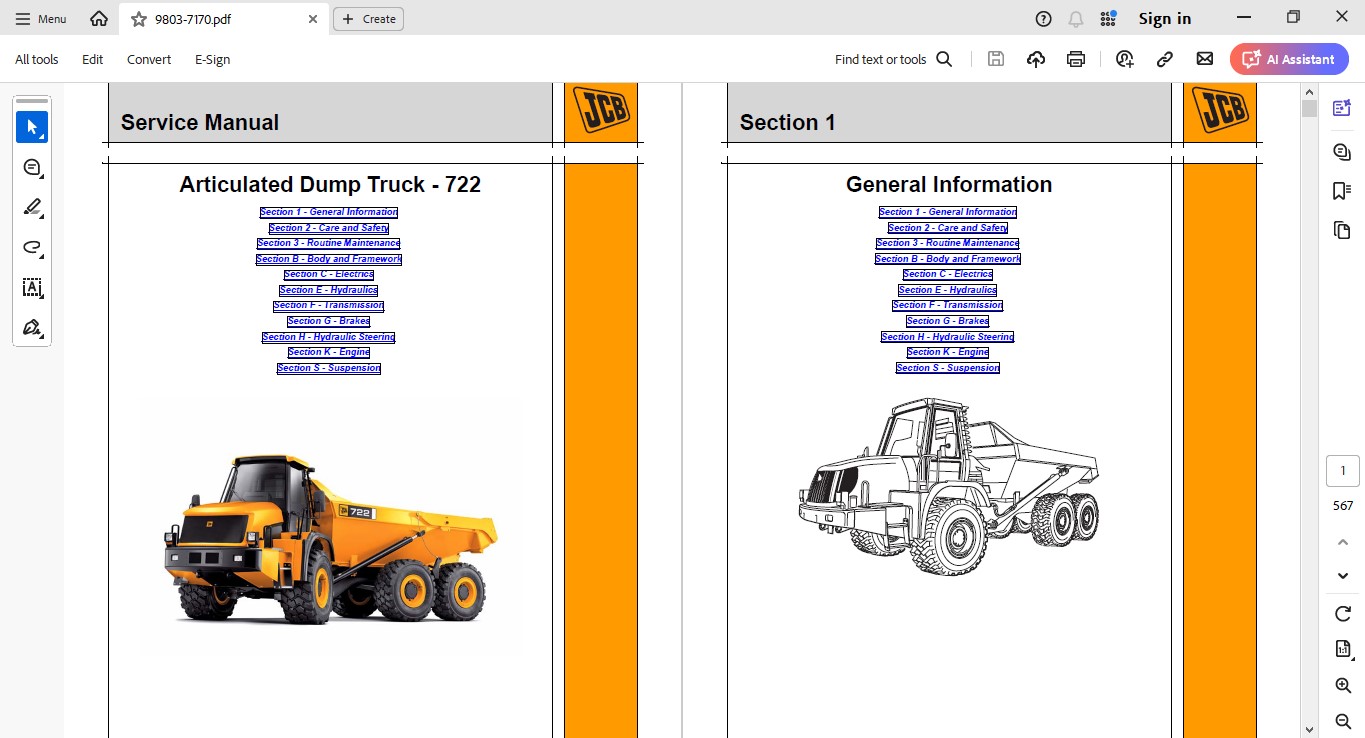This screenshot has width=1365, height=738.
Task: Open the Fill & Sign pen tool
Action: 31,327
